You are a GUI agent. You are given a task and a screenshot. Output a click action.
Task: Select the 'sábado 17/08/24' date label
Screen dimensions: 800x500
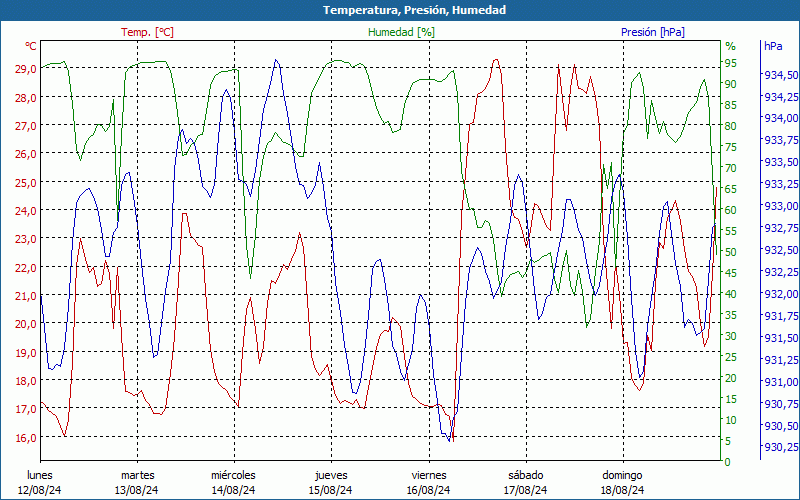526,483
